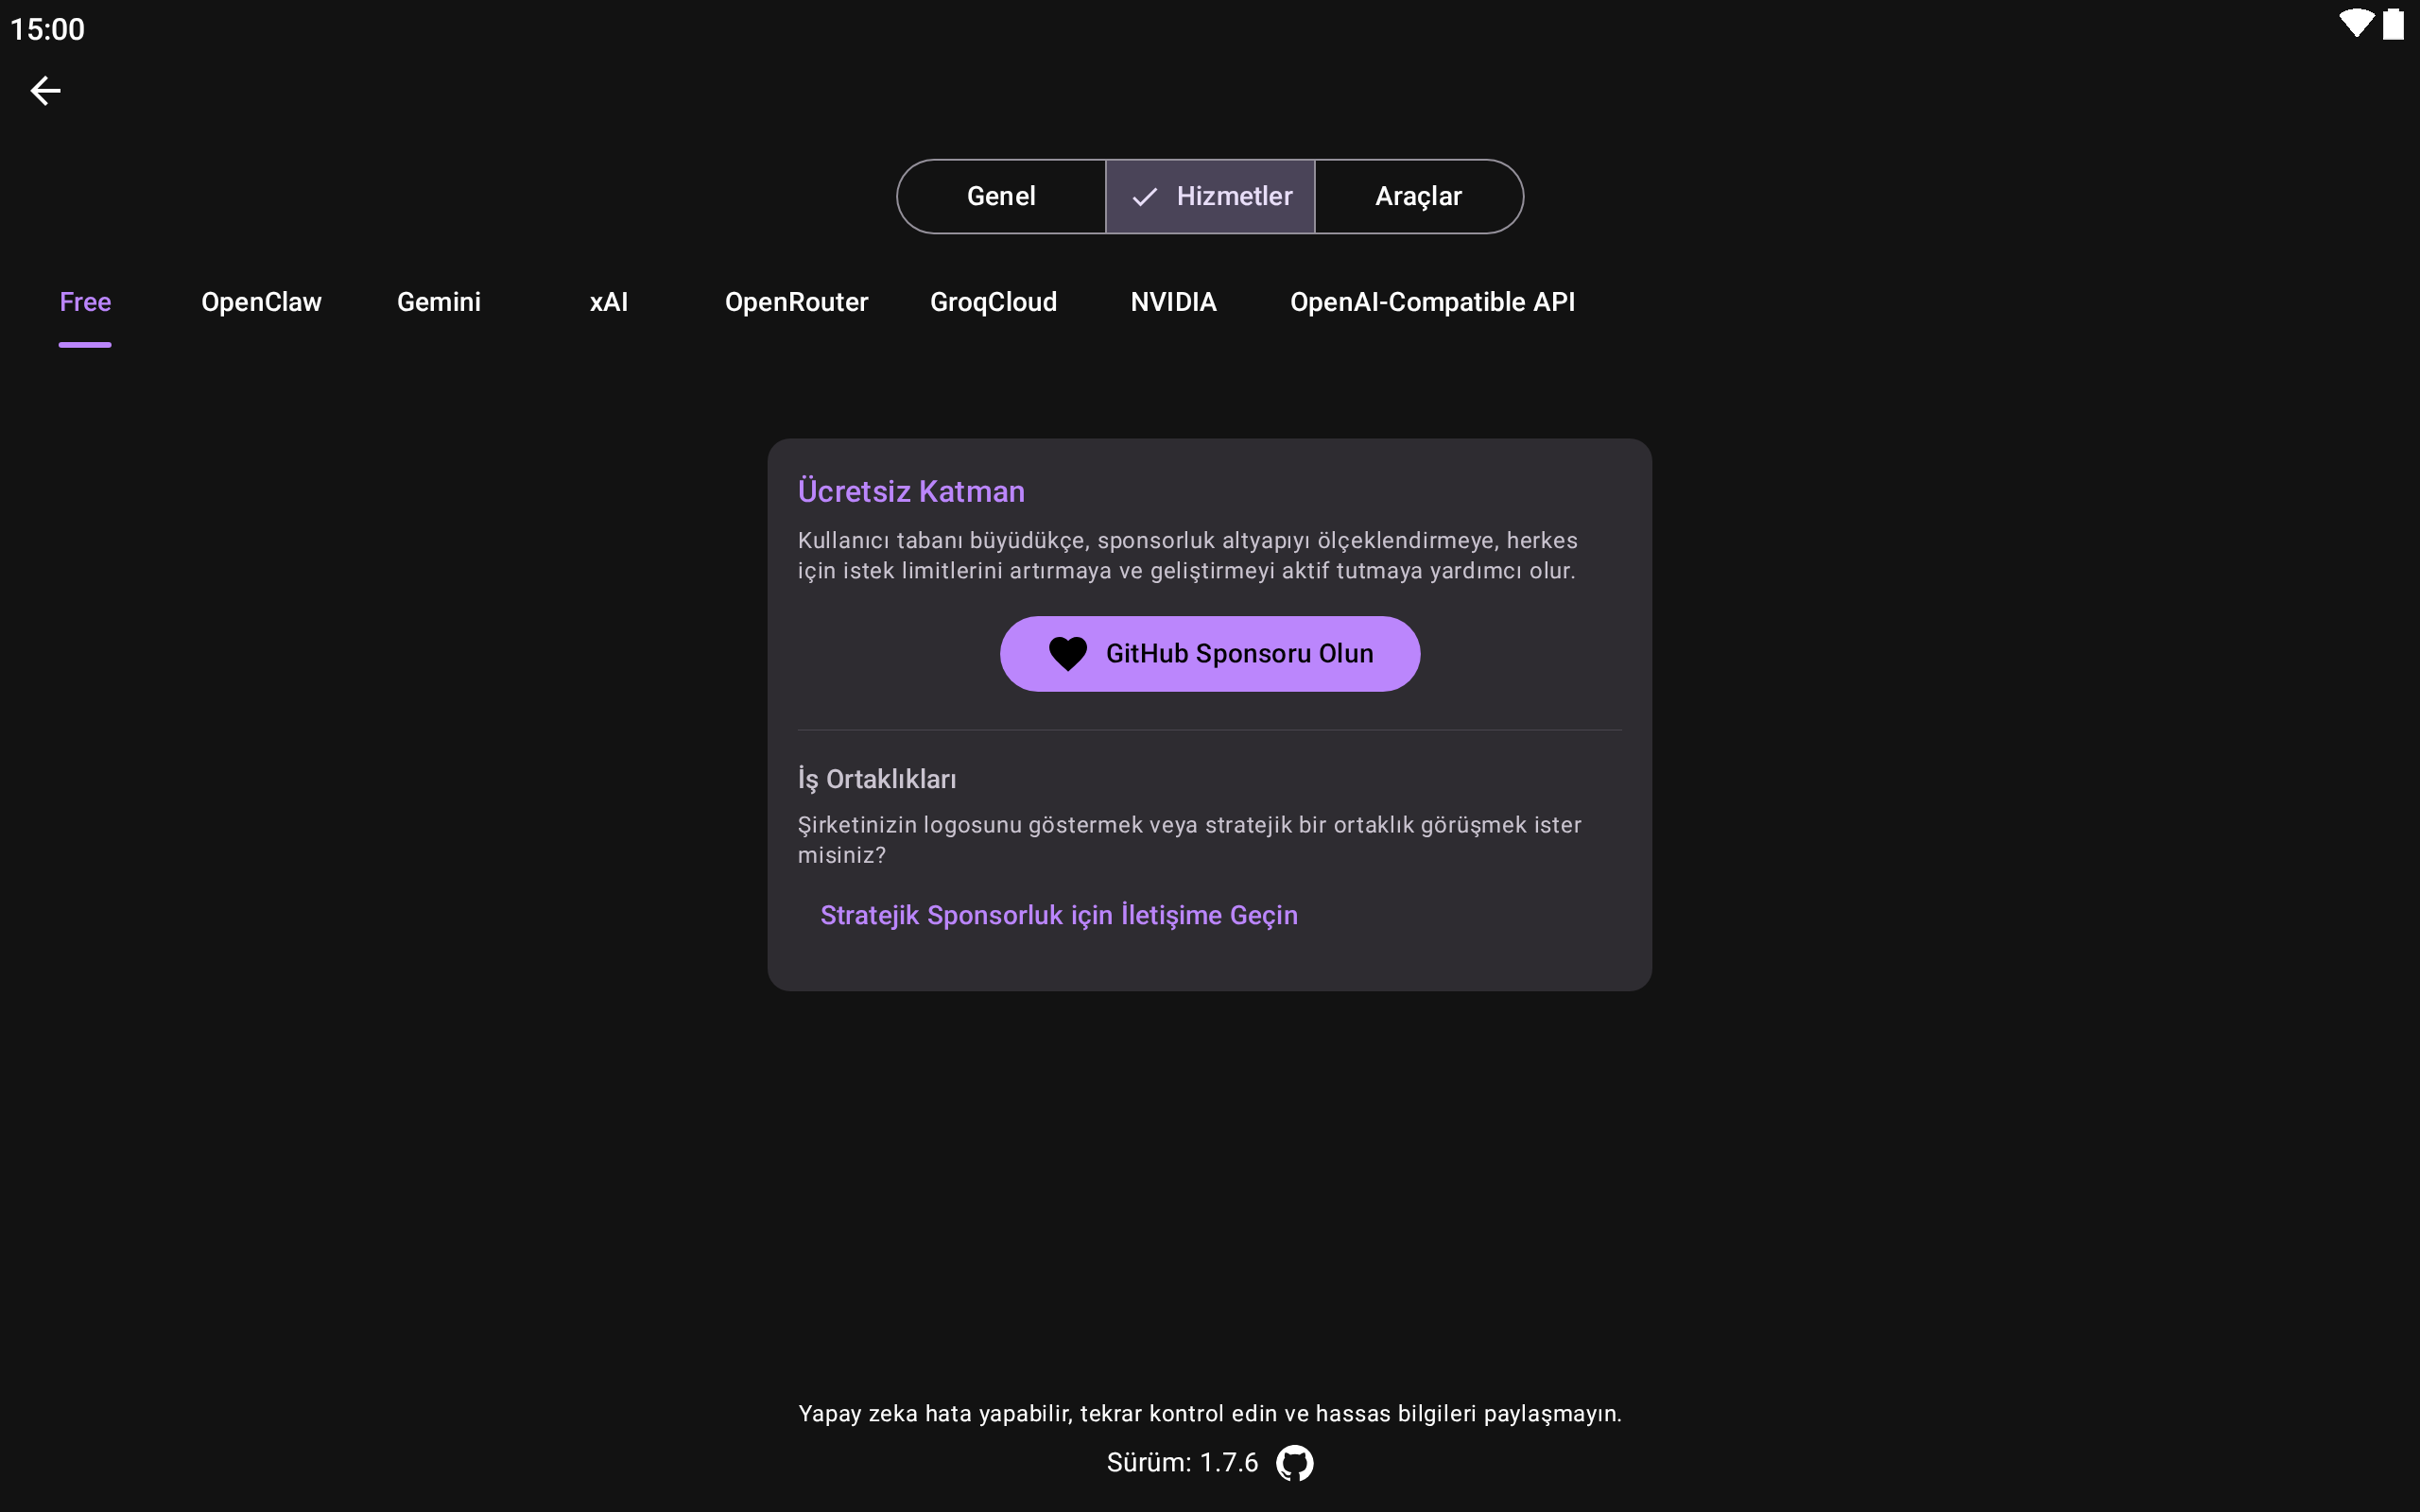This screenshot has width=2420, height=1512.
Task: Open the Free services tab
Action: point(85,302)
